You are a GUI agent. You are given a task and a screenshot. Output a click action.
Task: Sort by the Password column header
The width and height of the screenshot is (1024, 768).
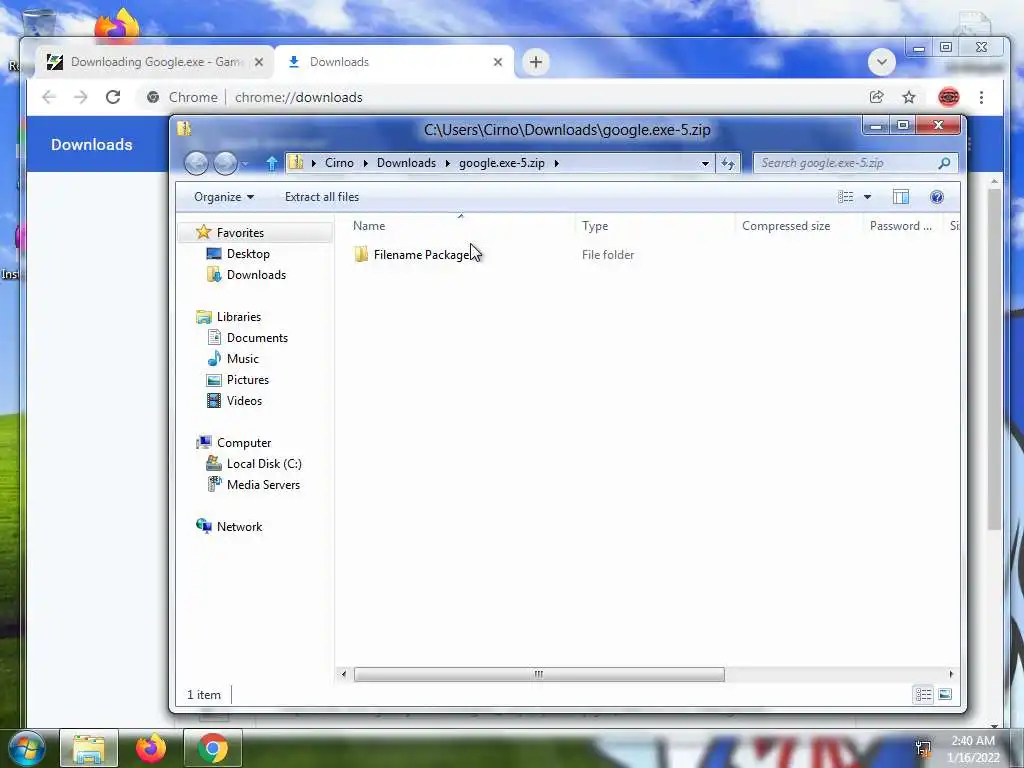click(903, 226)
